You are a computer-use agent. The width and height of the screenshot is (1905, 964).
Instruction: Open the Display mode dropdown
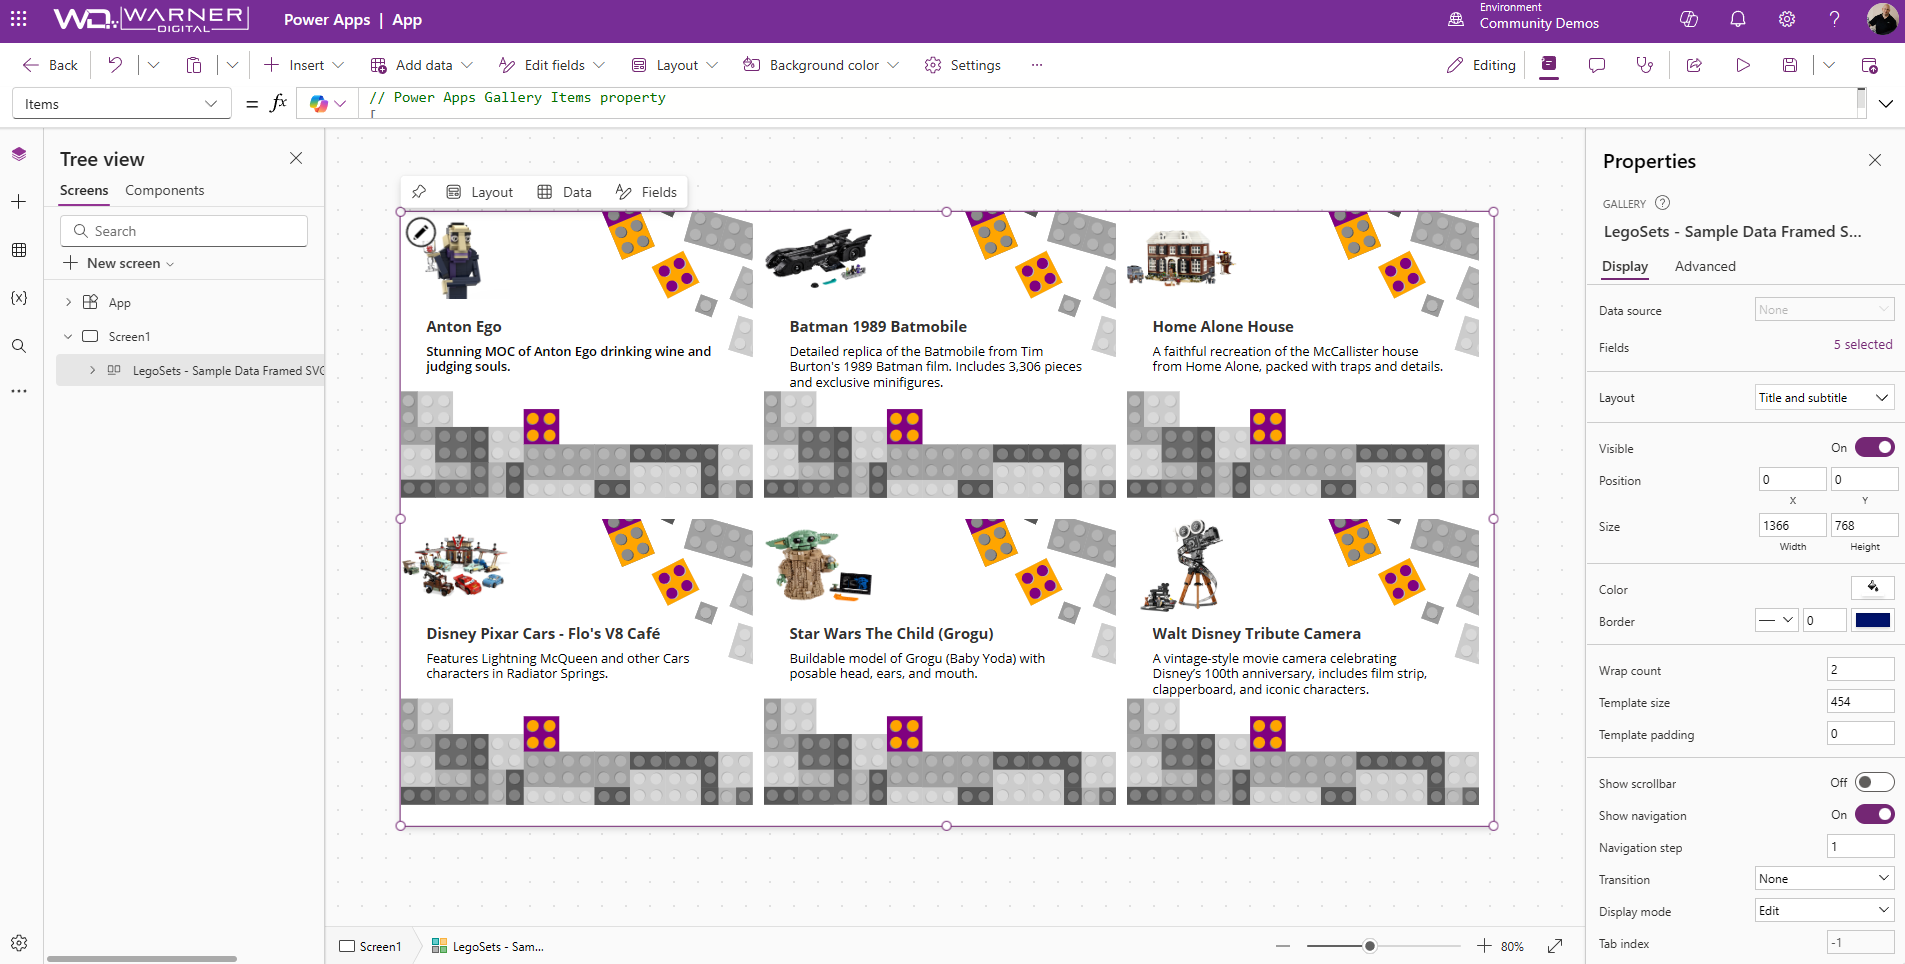pos(1825,911)
